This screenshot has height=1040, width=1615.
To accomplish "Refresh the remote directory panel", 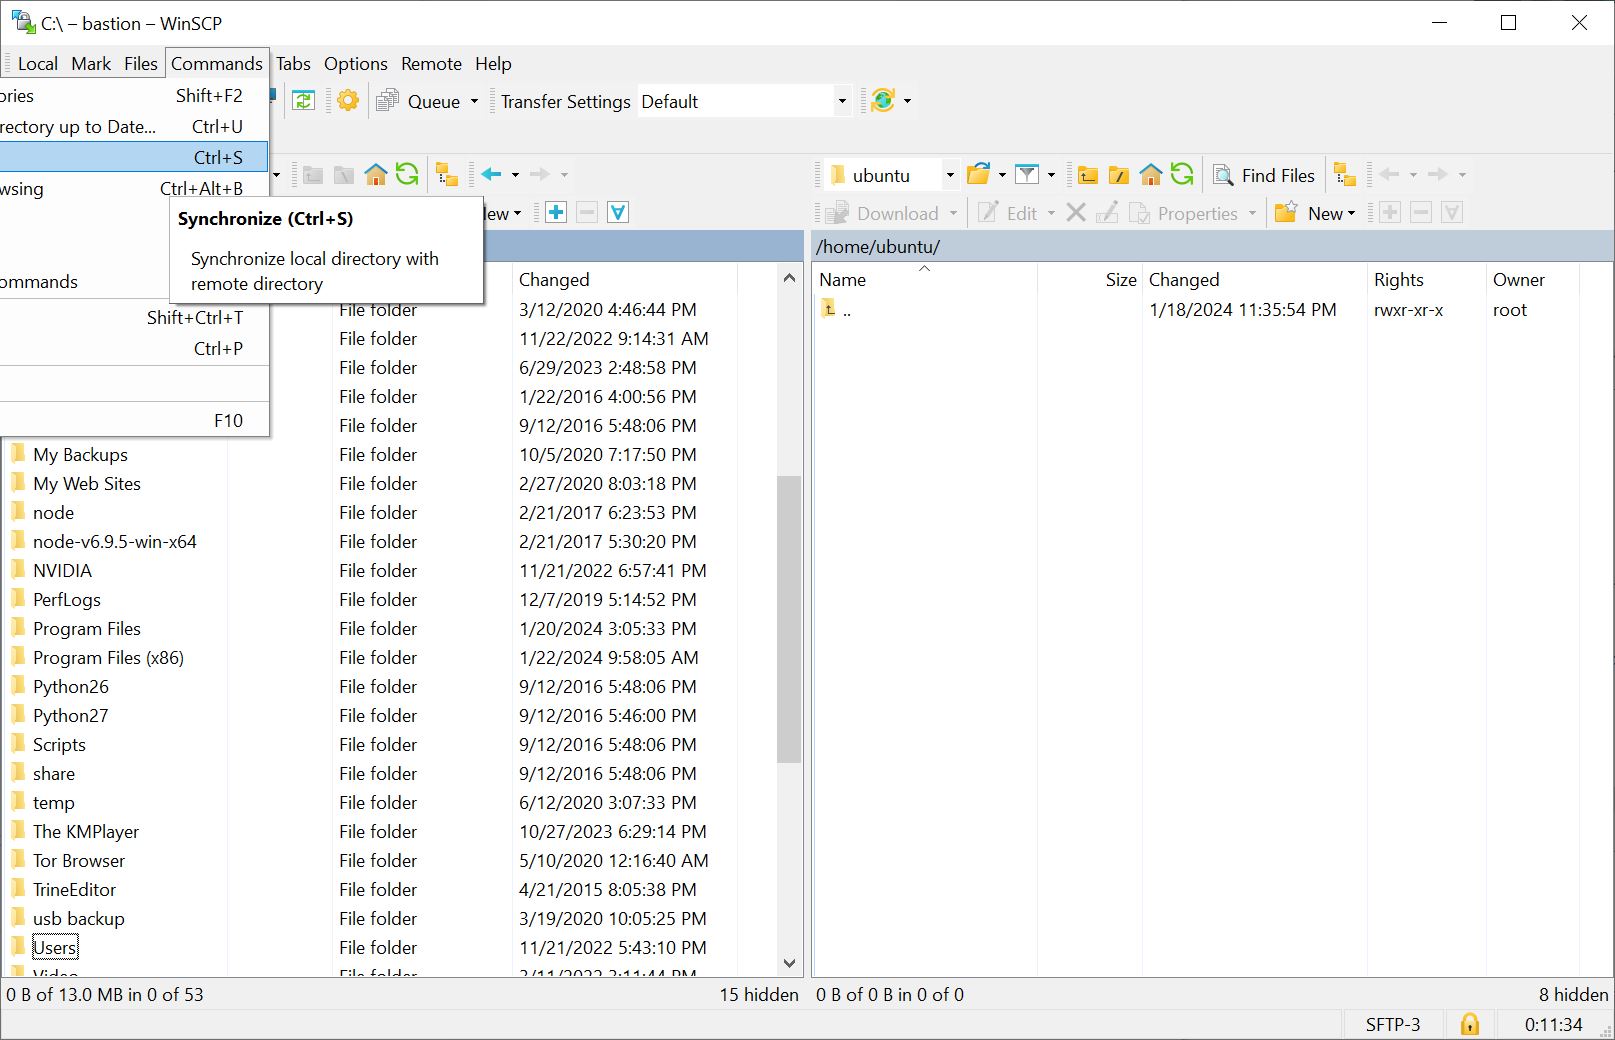I will point(1182,175).
